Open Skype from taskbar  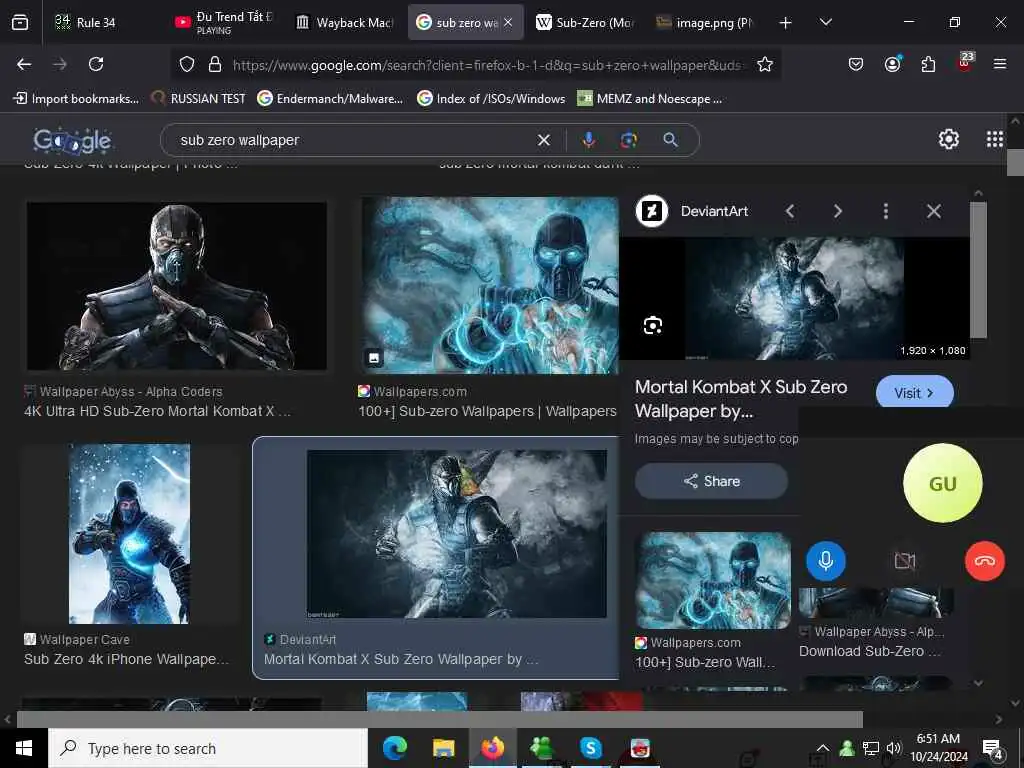click(590, 748)
